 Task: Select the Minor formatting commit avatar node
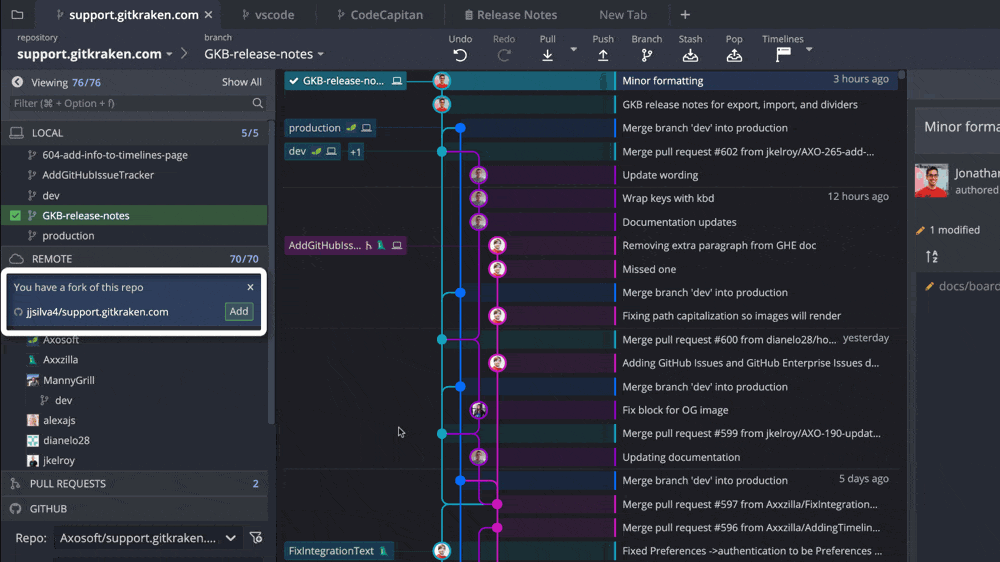(441, 80)
